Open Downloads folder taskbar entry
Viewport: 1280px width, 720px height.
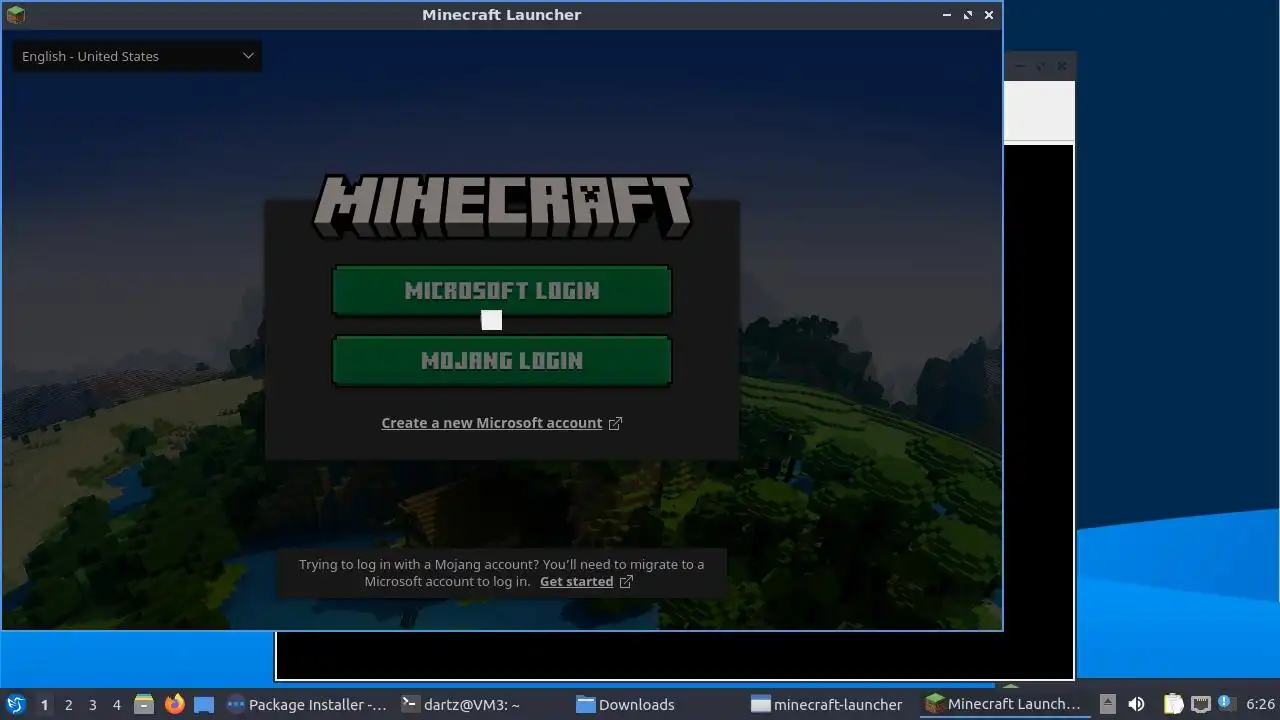[625, 704]
